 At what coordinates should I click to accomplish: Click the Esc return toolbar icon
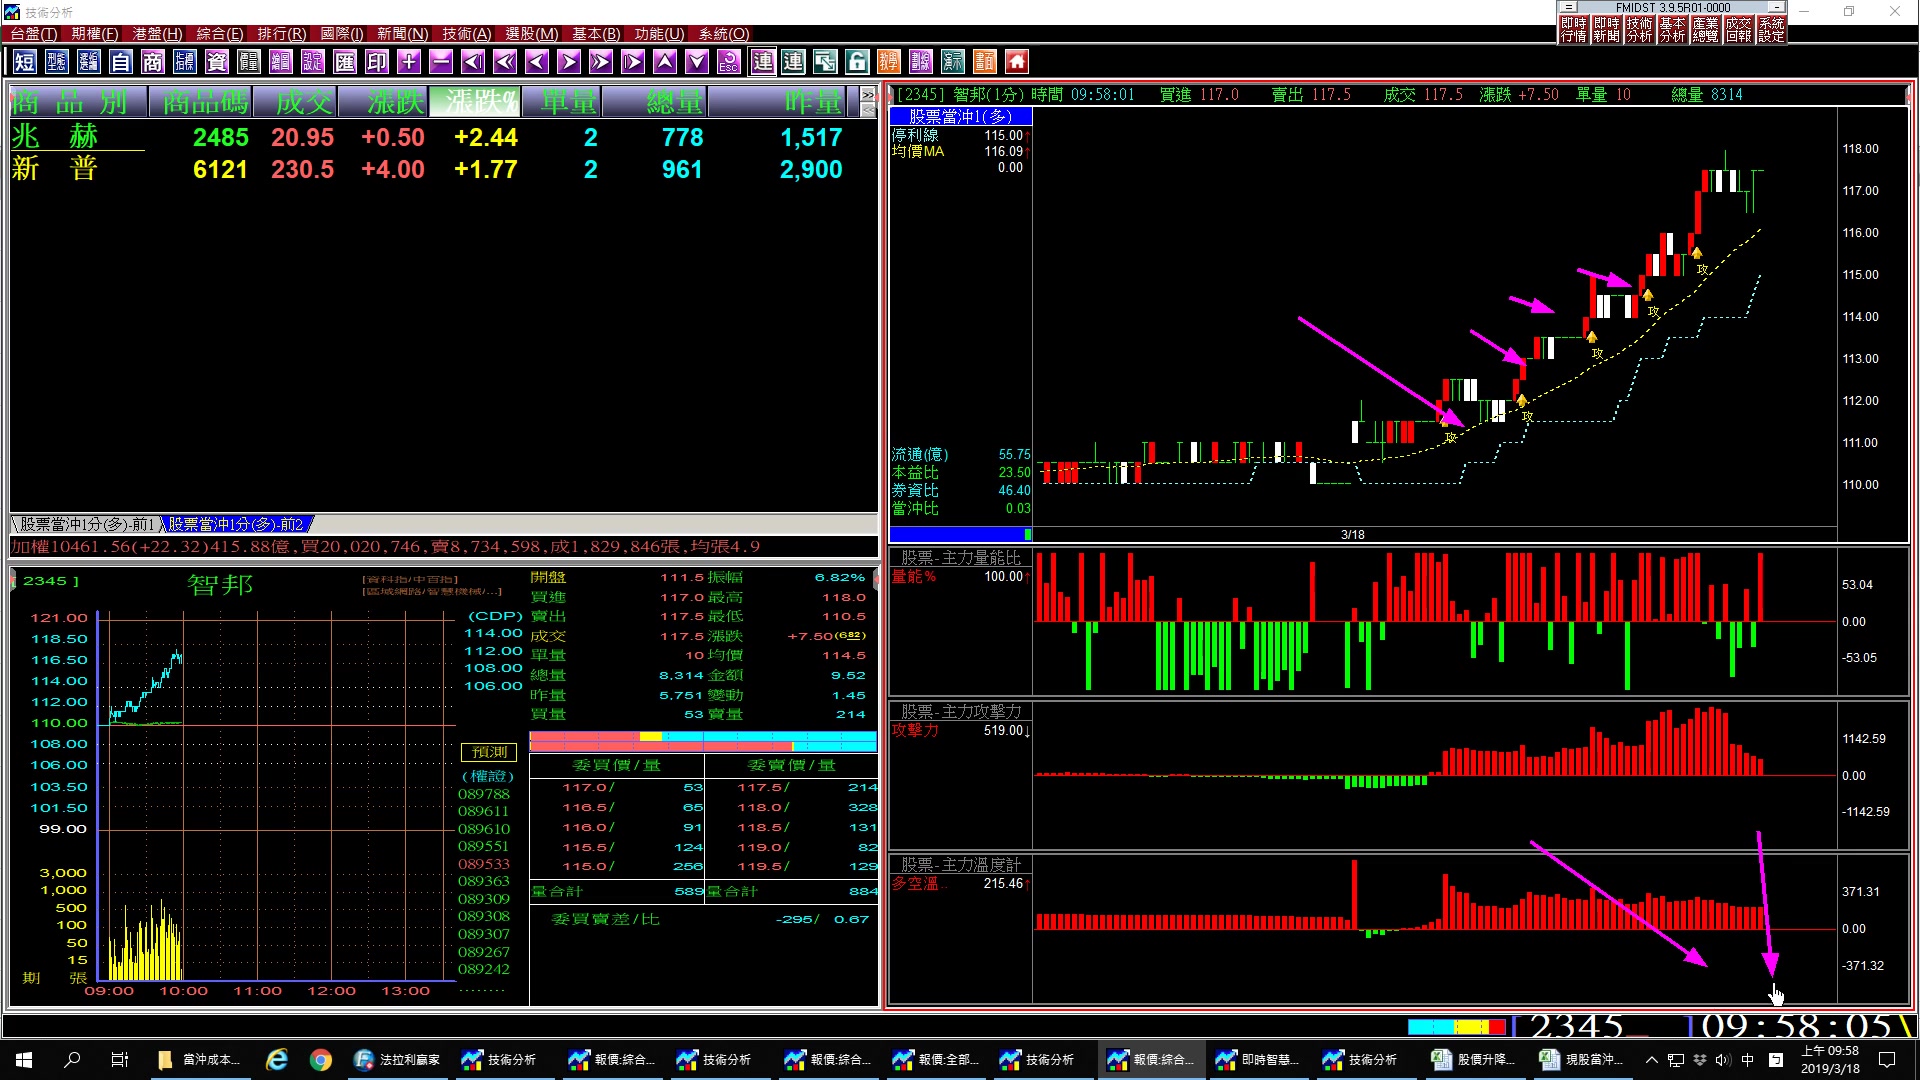click(x=729, y=62)
